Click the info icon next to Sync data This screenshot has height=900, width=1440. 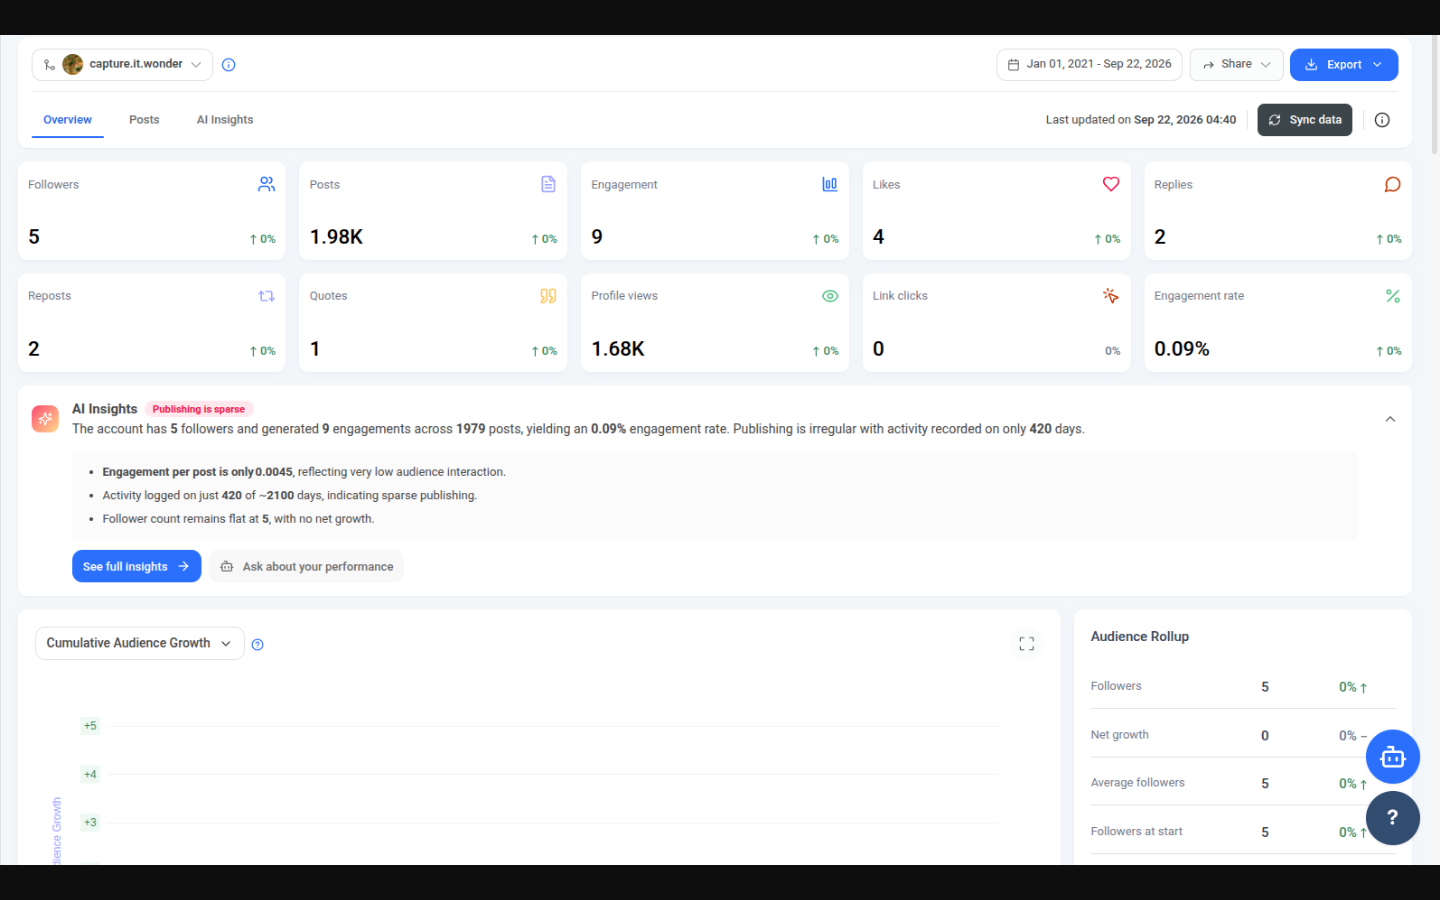tap(1382, 120)
